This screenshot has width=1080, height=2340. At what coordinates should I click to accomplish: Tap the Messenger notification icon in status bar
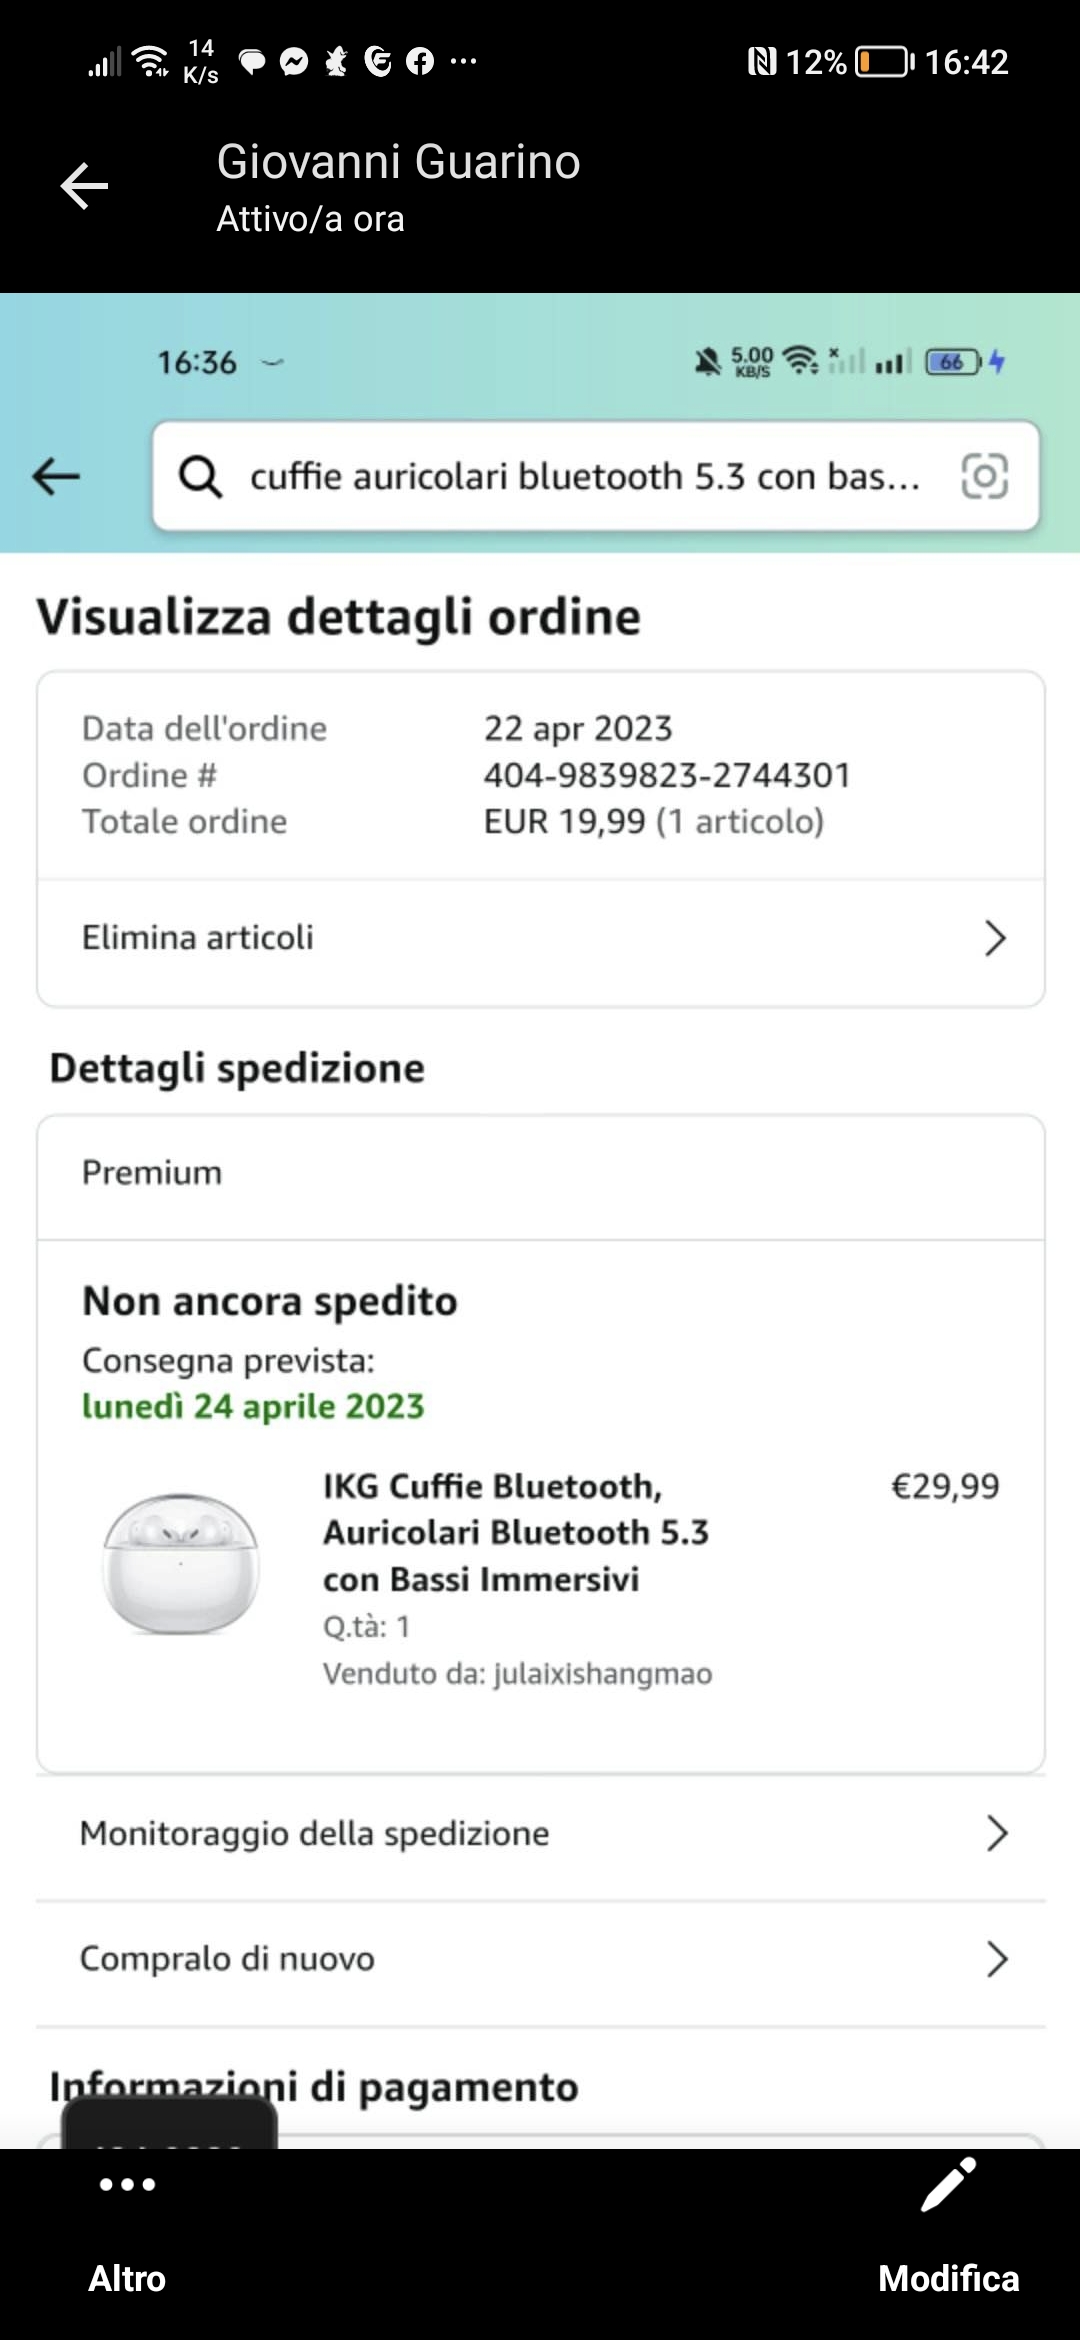[x=294, y=62]
